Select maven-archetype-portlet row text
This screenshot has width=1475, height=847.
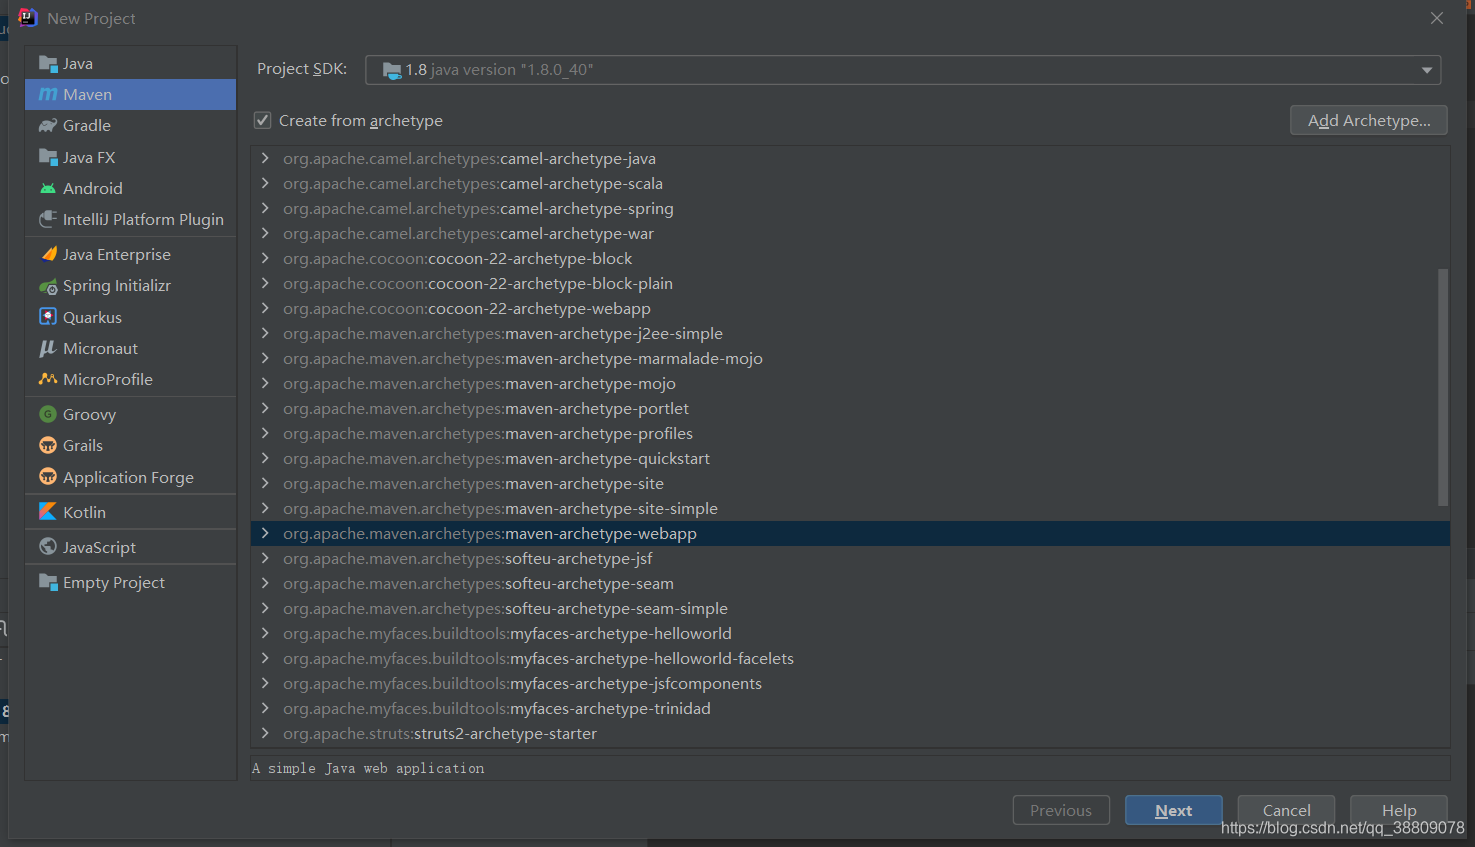coord(486,409)
